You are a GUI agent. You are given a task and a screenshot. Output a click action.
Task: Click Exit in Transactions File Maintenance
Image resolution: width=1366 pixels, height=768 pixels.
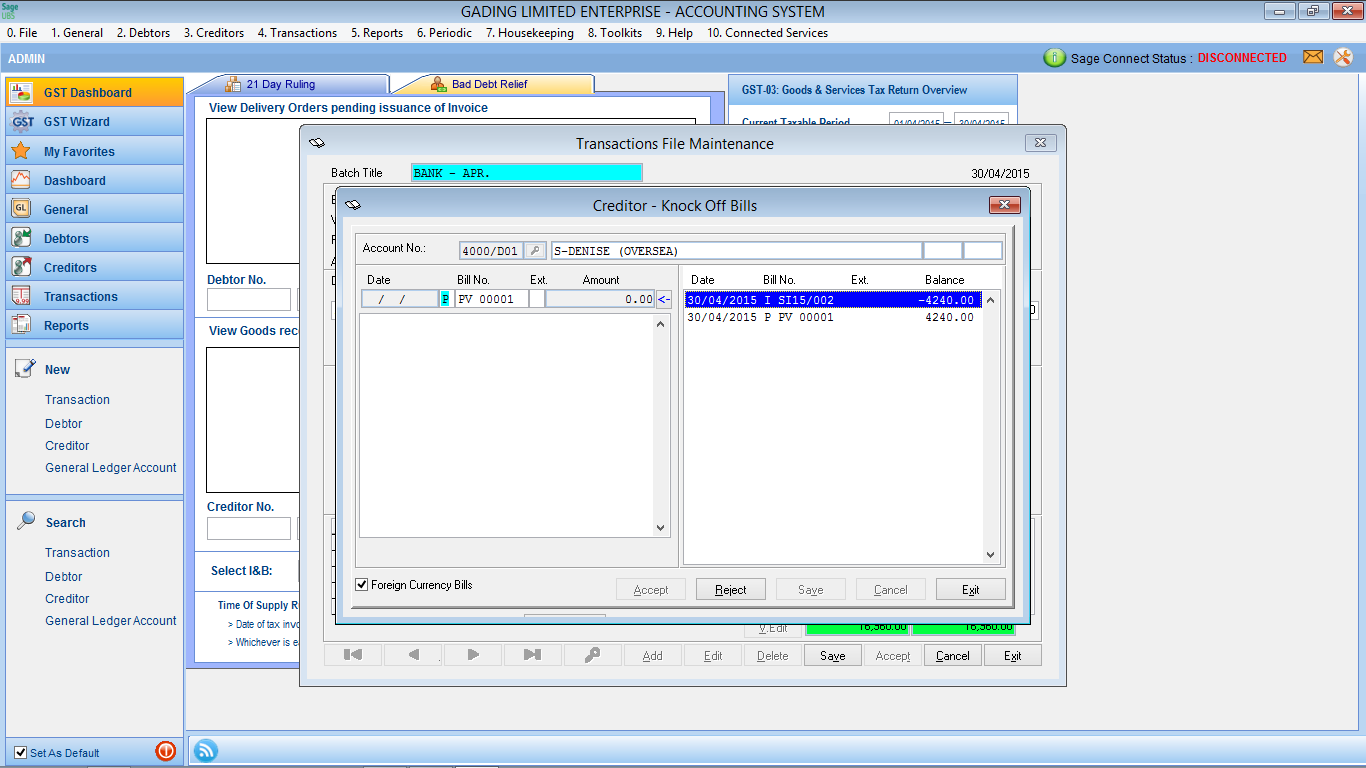tap(1013, 655)
